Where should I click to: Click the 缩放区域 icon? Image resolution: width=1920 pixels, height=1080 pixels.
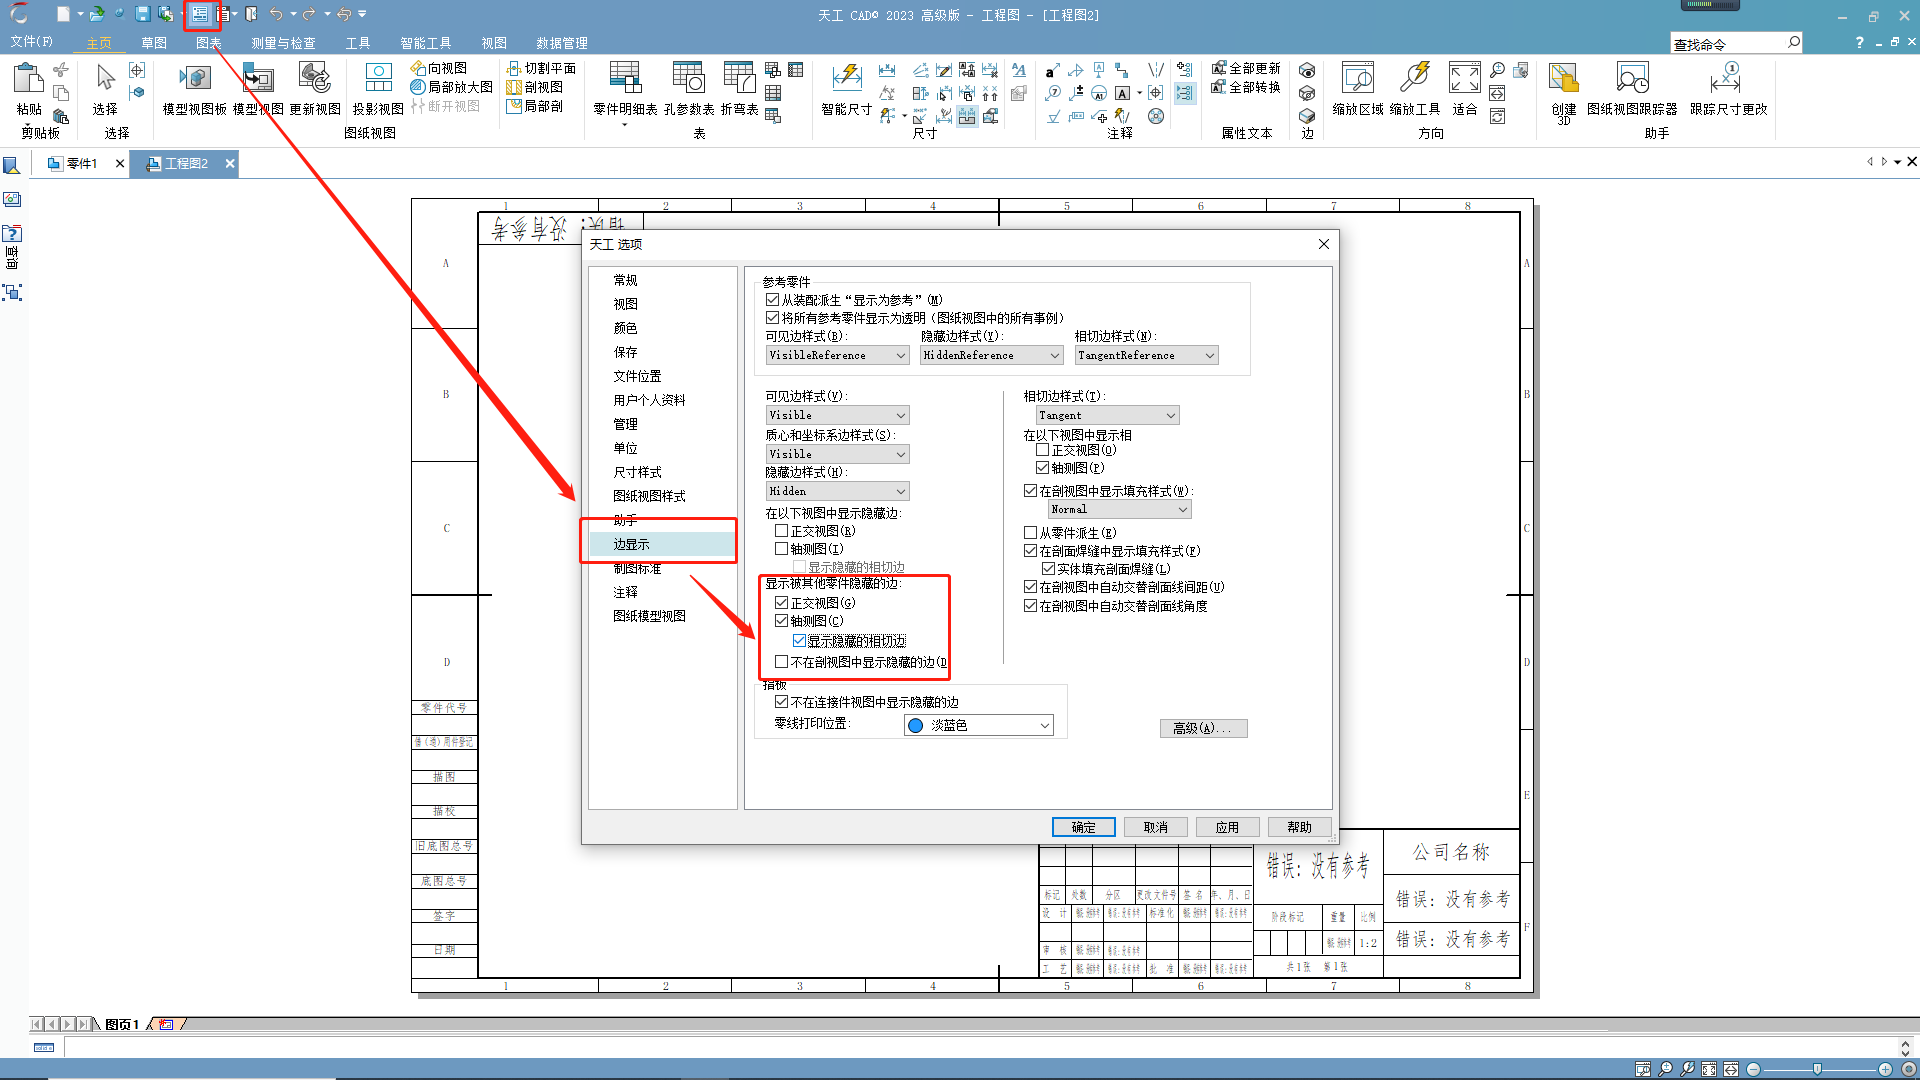point(1358,89)
